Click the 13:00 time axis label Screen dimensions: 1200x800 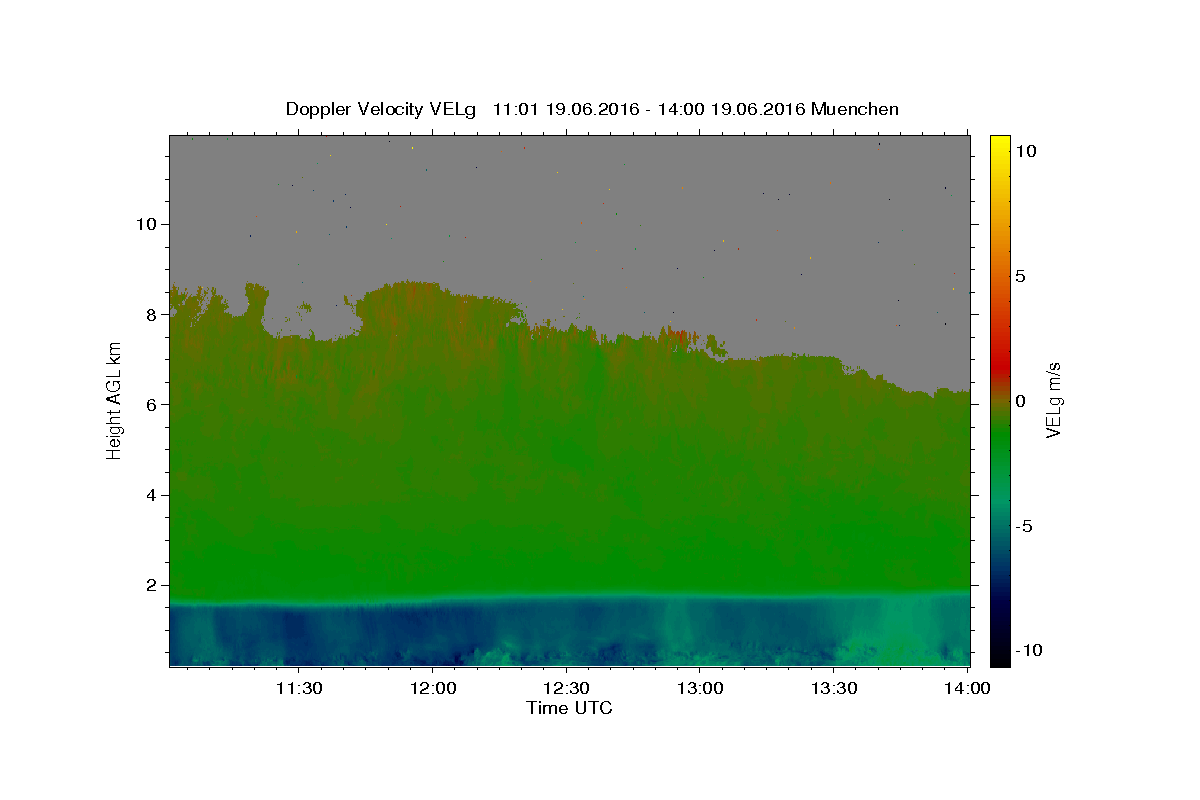[x=700, y=688]
